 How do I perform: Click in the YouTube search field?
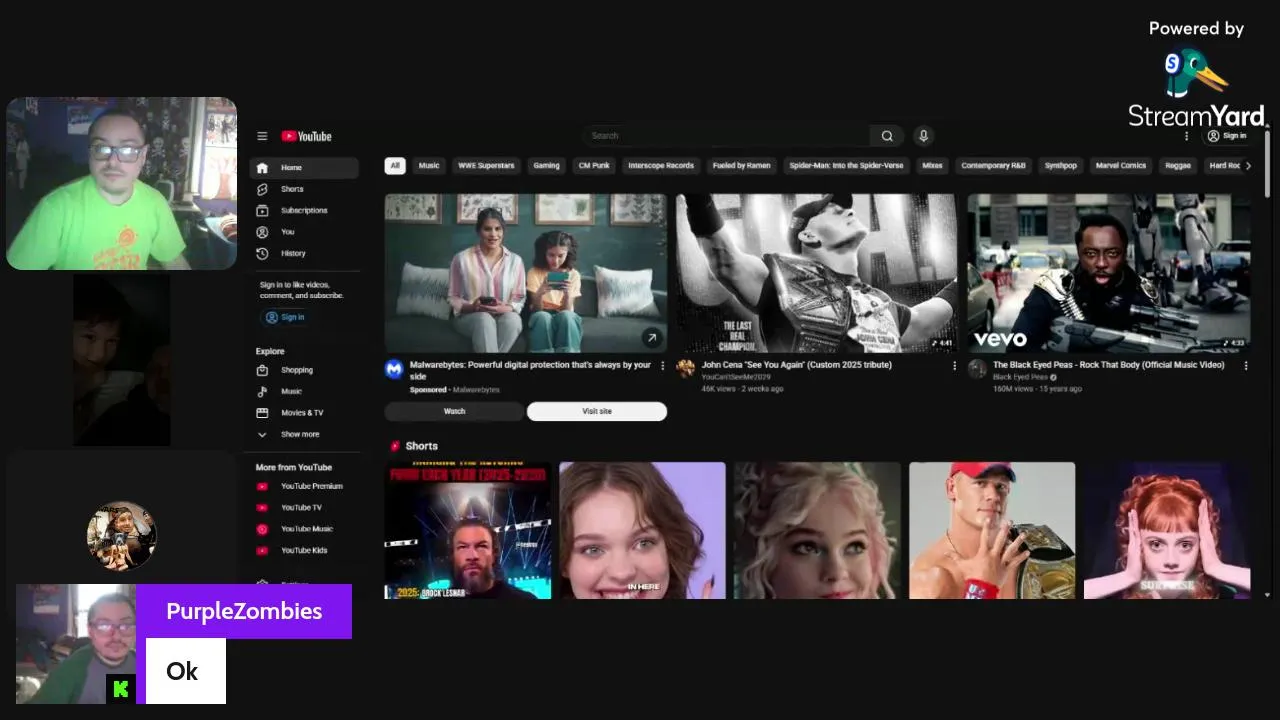(x=727, y=136)
